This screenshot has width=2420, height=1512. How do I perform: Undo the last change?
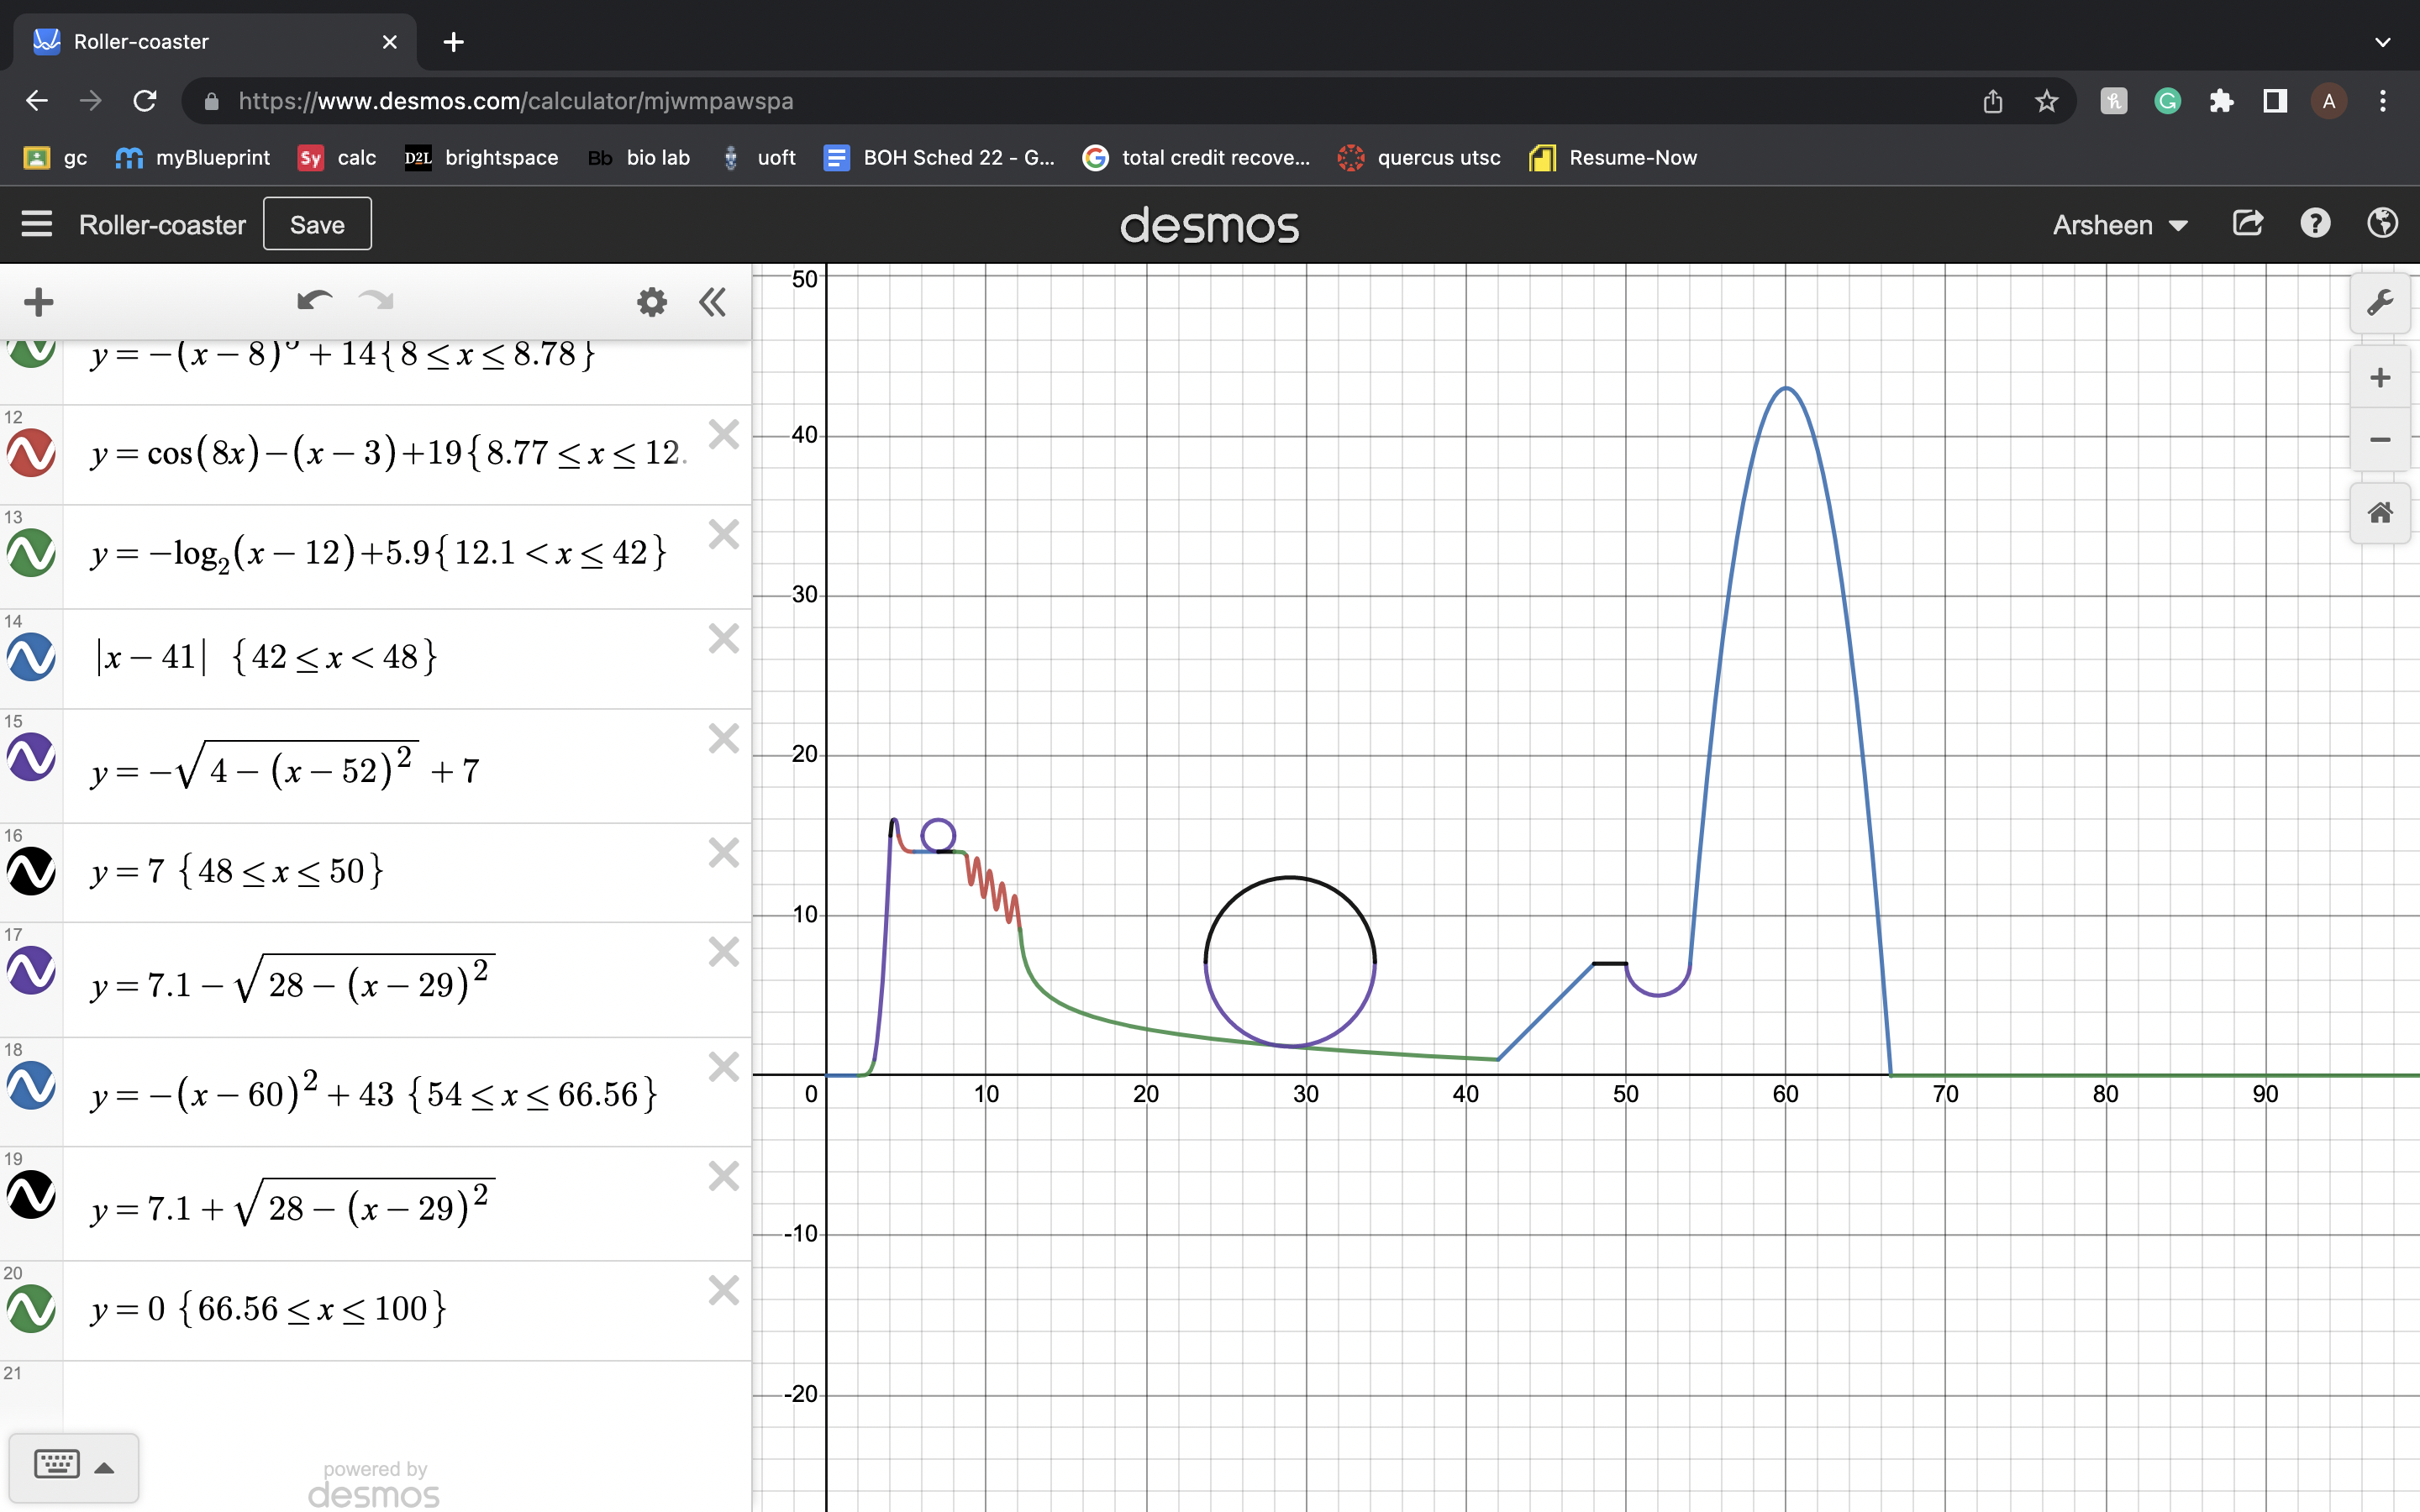click(x=313, y=300)
